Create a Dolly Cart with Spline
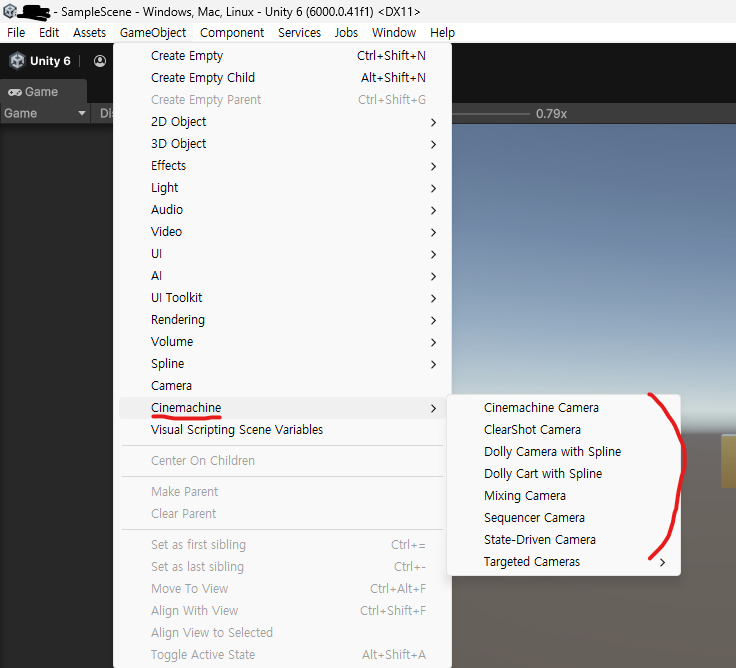736x668 pixels. tap(564, 474)
